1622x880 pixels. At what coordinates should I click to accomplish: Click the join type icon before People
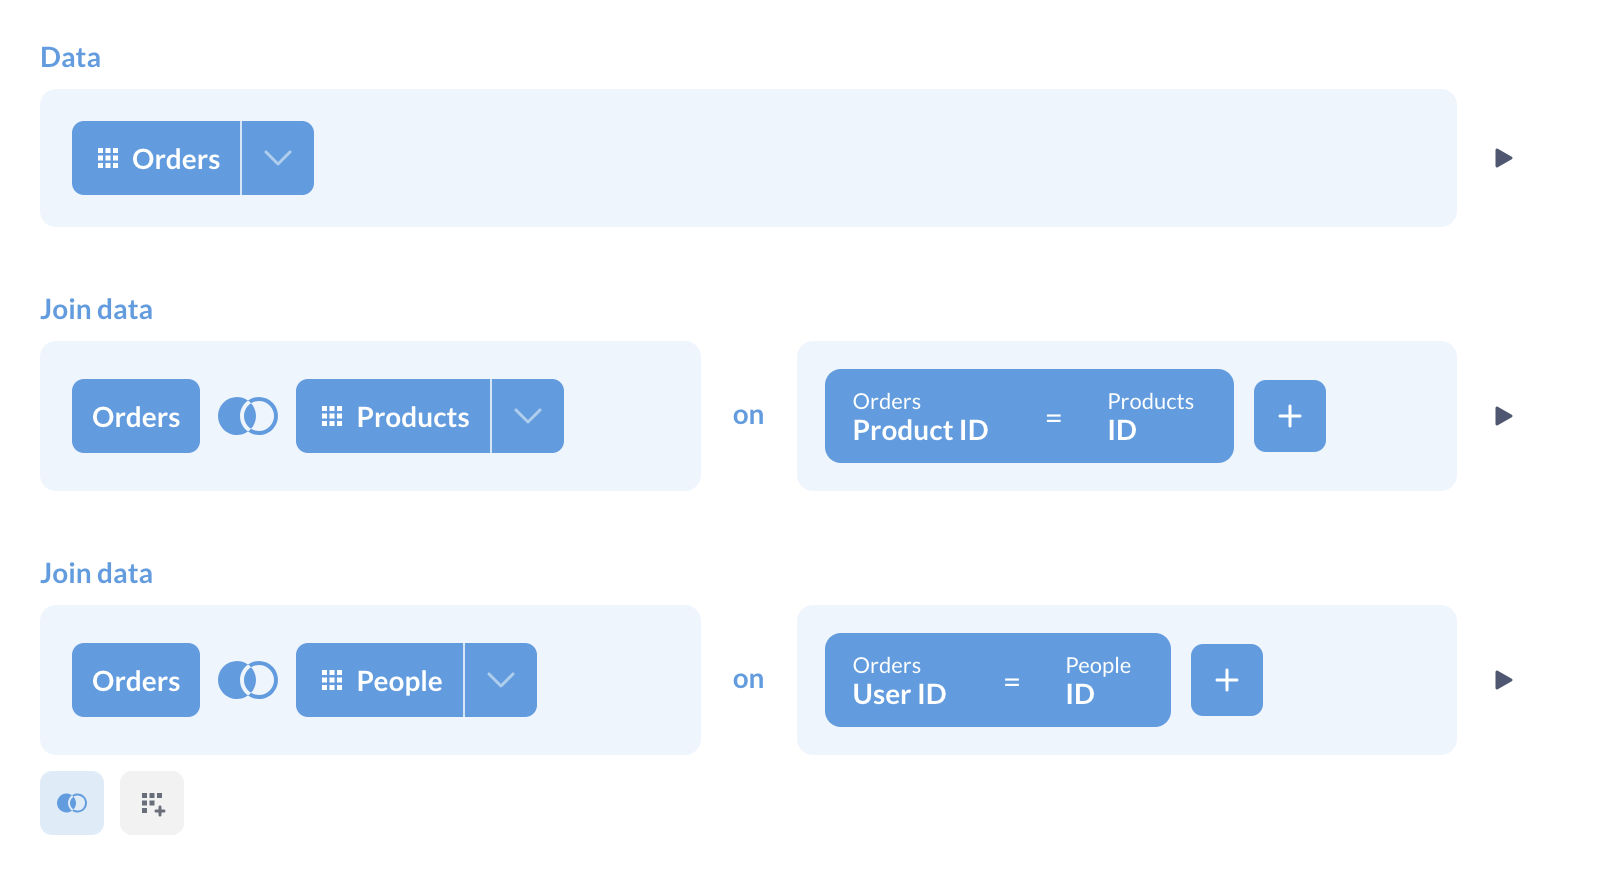click(248, 680)
